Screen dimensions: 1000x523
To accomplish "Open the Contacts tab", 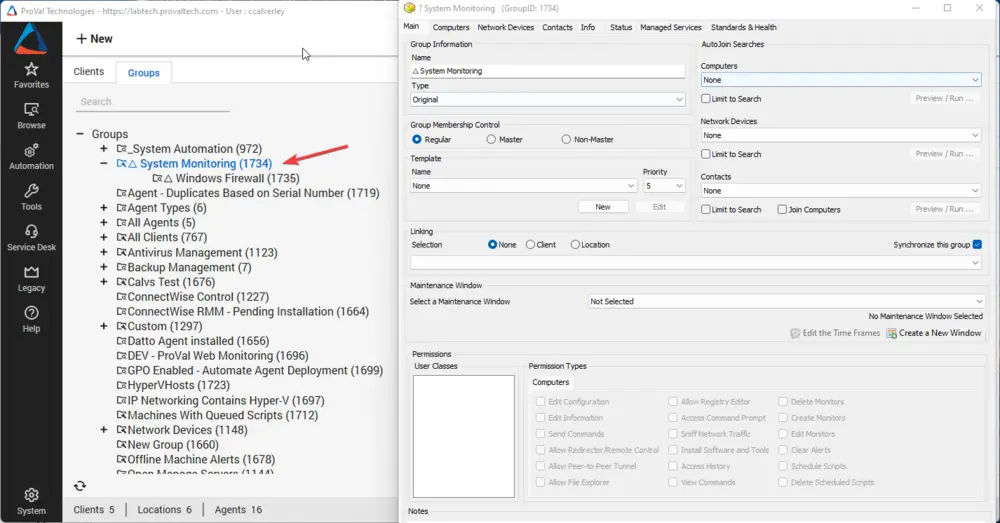I will pyautogui.click(x=557, y=27).
